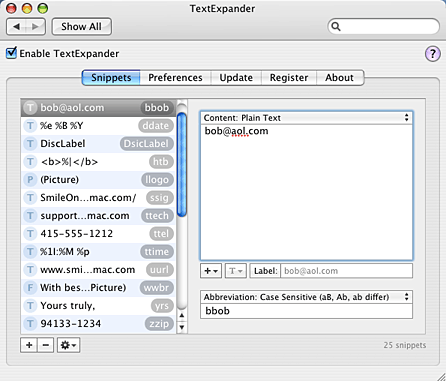Screen dimensions: 446x381
Task: Click in the content text area
Action: point(306,192)
